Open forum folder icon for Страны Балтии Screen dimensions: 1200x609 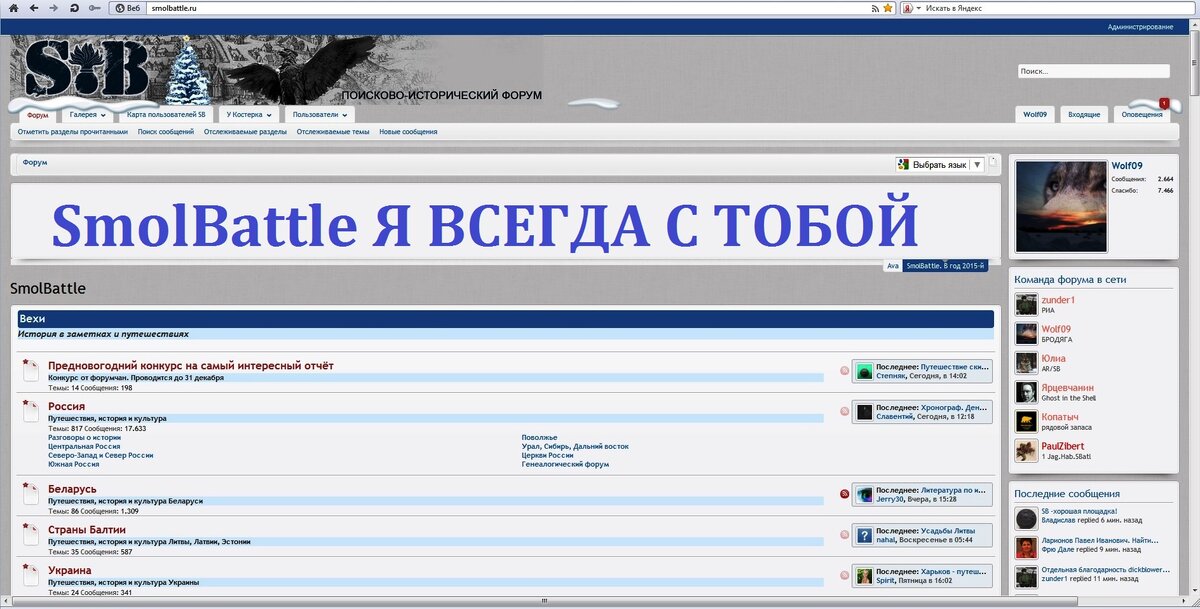click(x=30, y=534)
